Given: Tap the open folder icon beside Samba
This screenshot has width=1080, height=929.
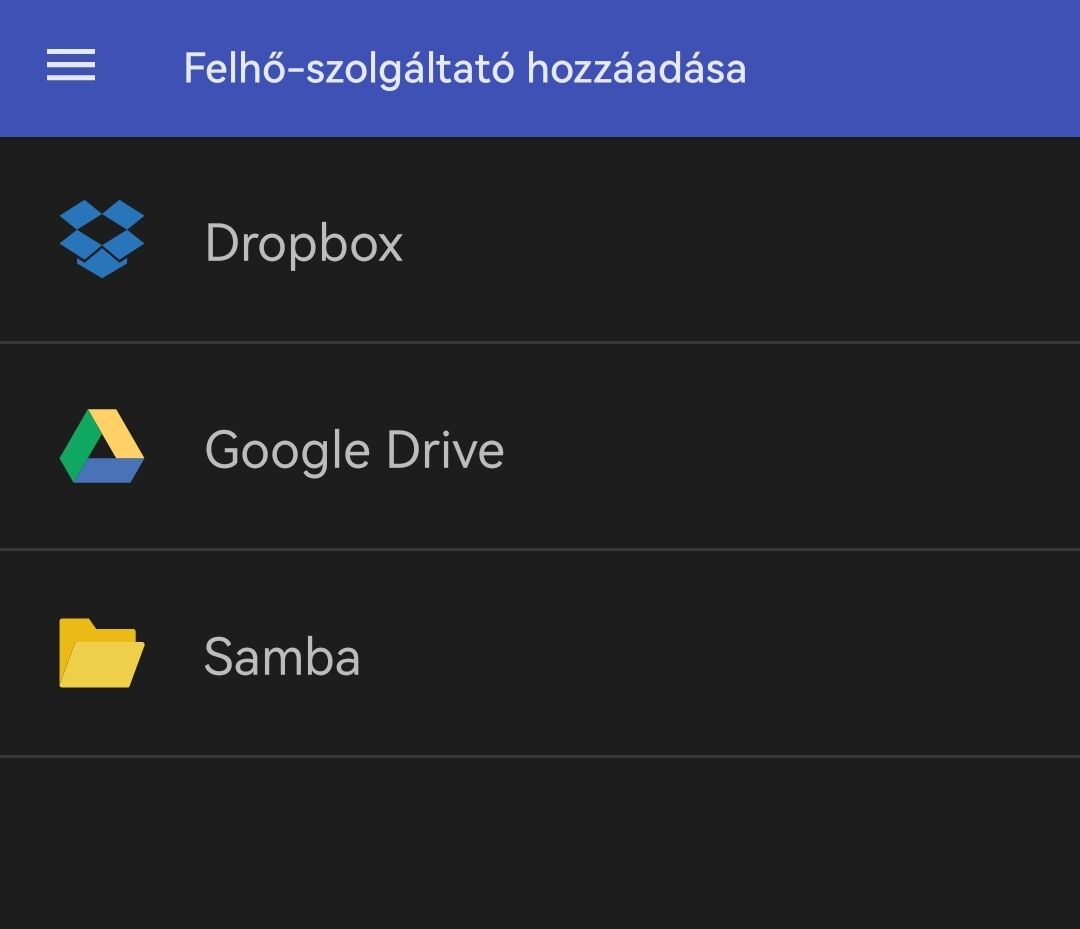Looking at the screenshot, I should click(x=102, y=654).
